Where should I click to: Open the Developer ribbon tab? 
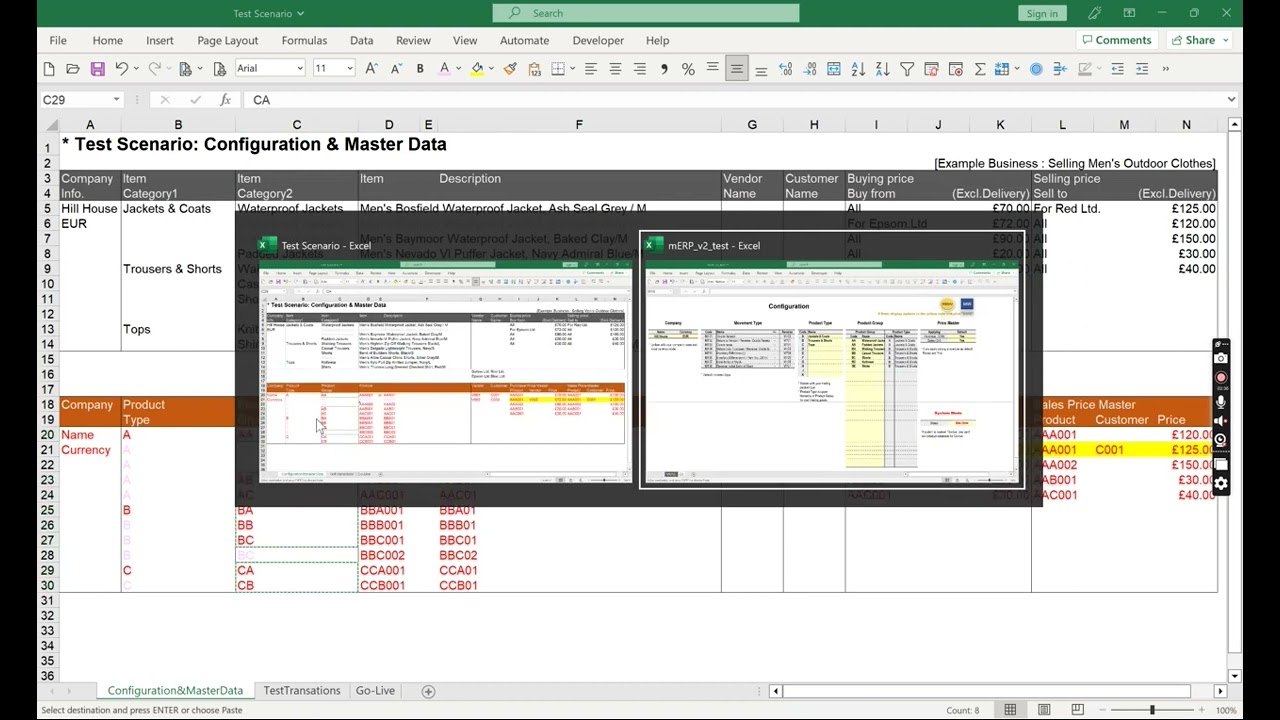(x=598, y=41)
